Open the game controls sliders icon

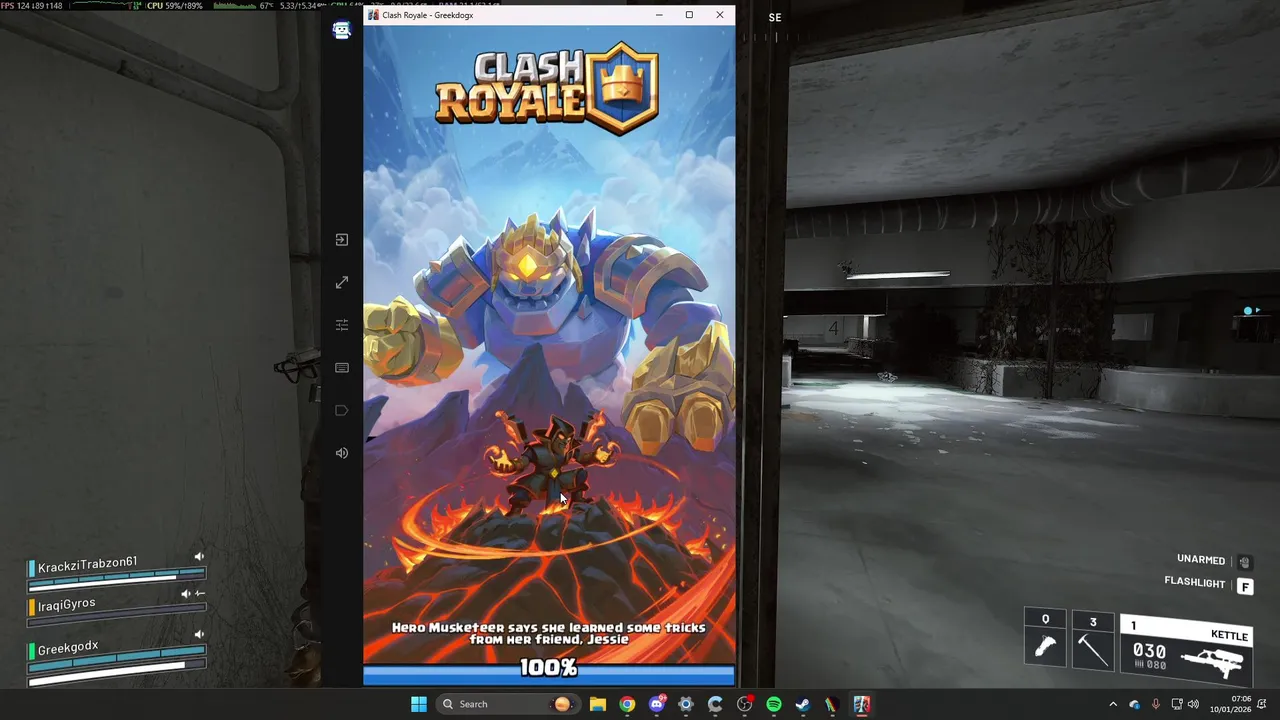[x=342, y=325]
